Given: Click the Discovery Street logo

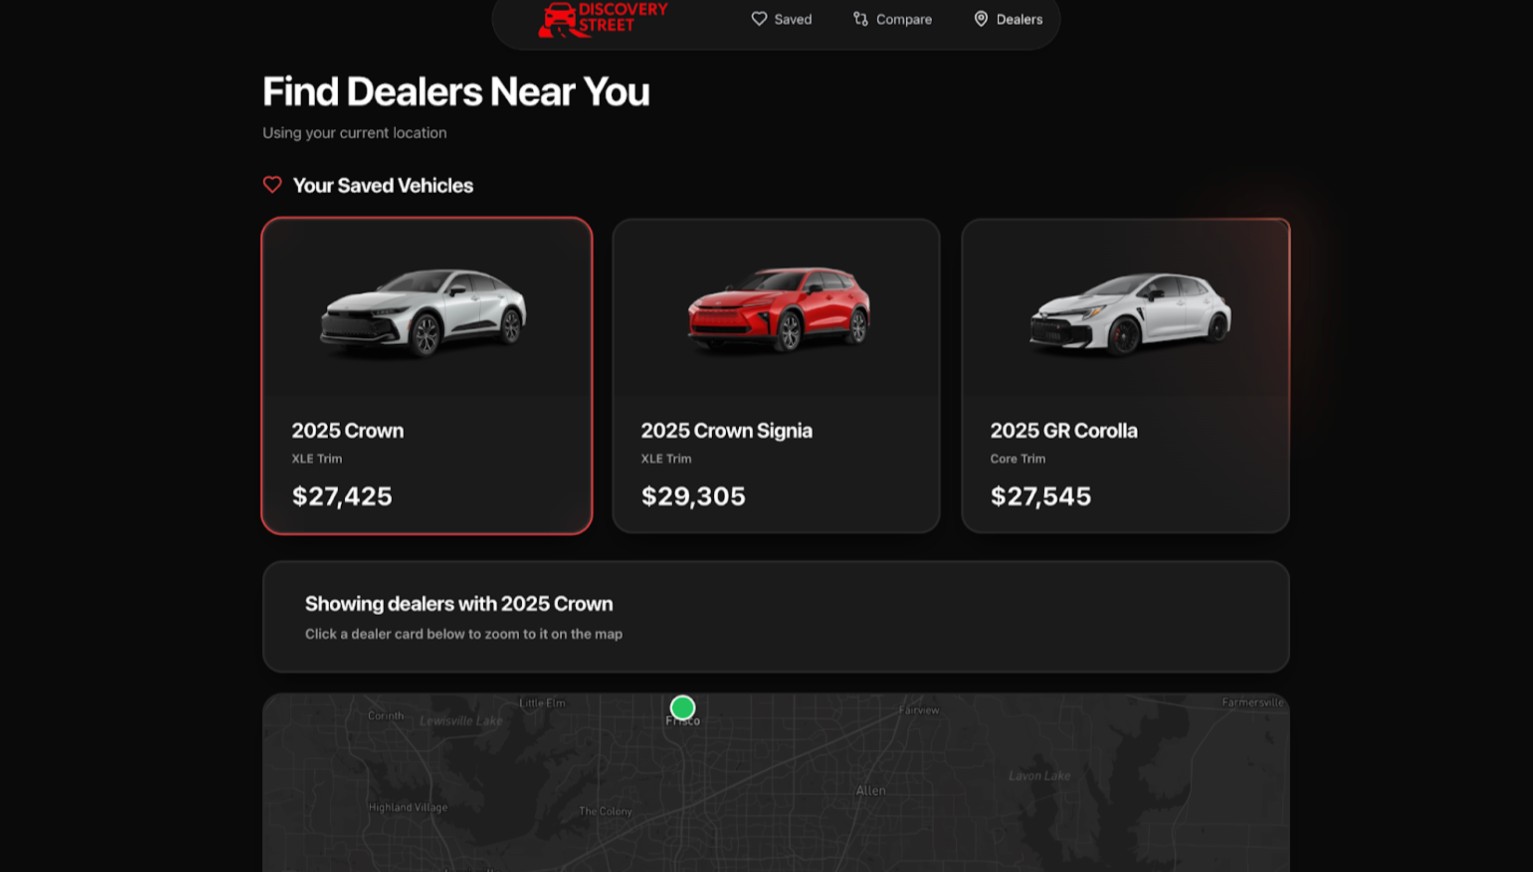Looking at the screenshot, I should coord(603,18).
